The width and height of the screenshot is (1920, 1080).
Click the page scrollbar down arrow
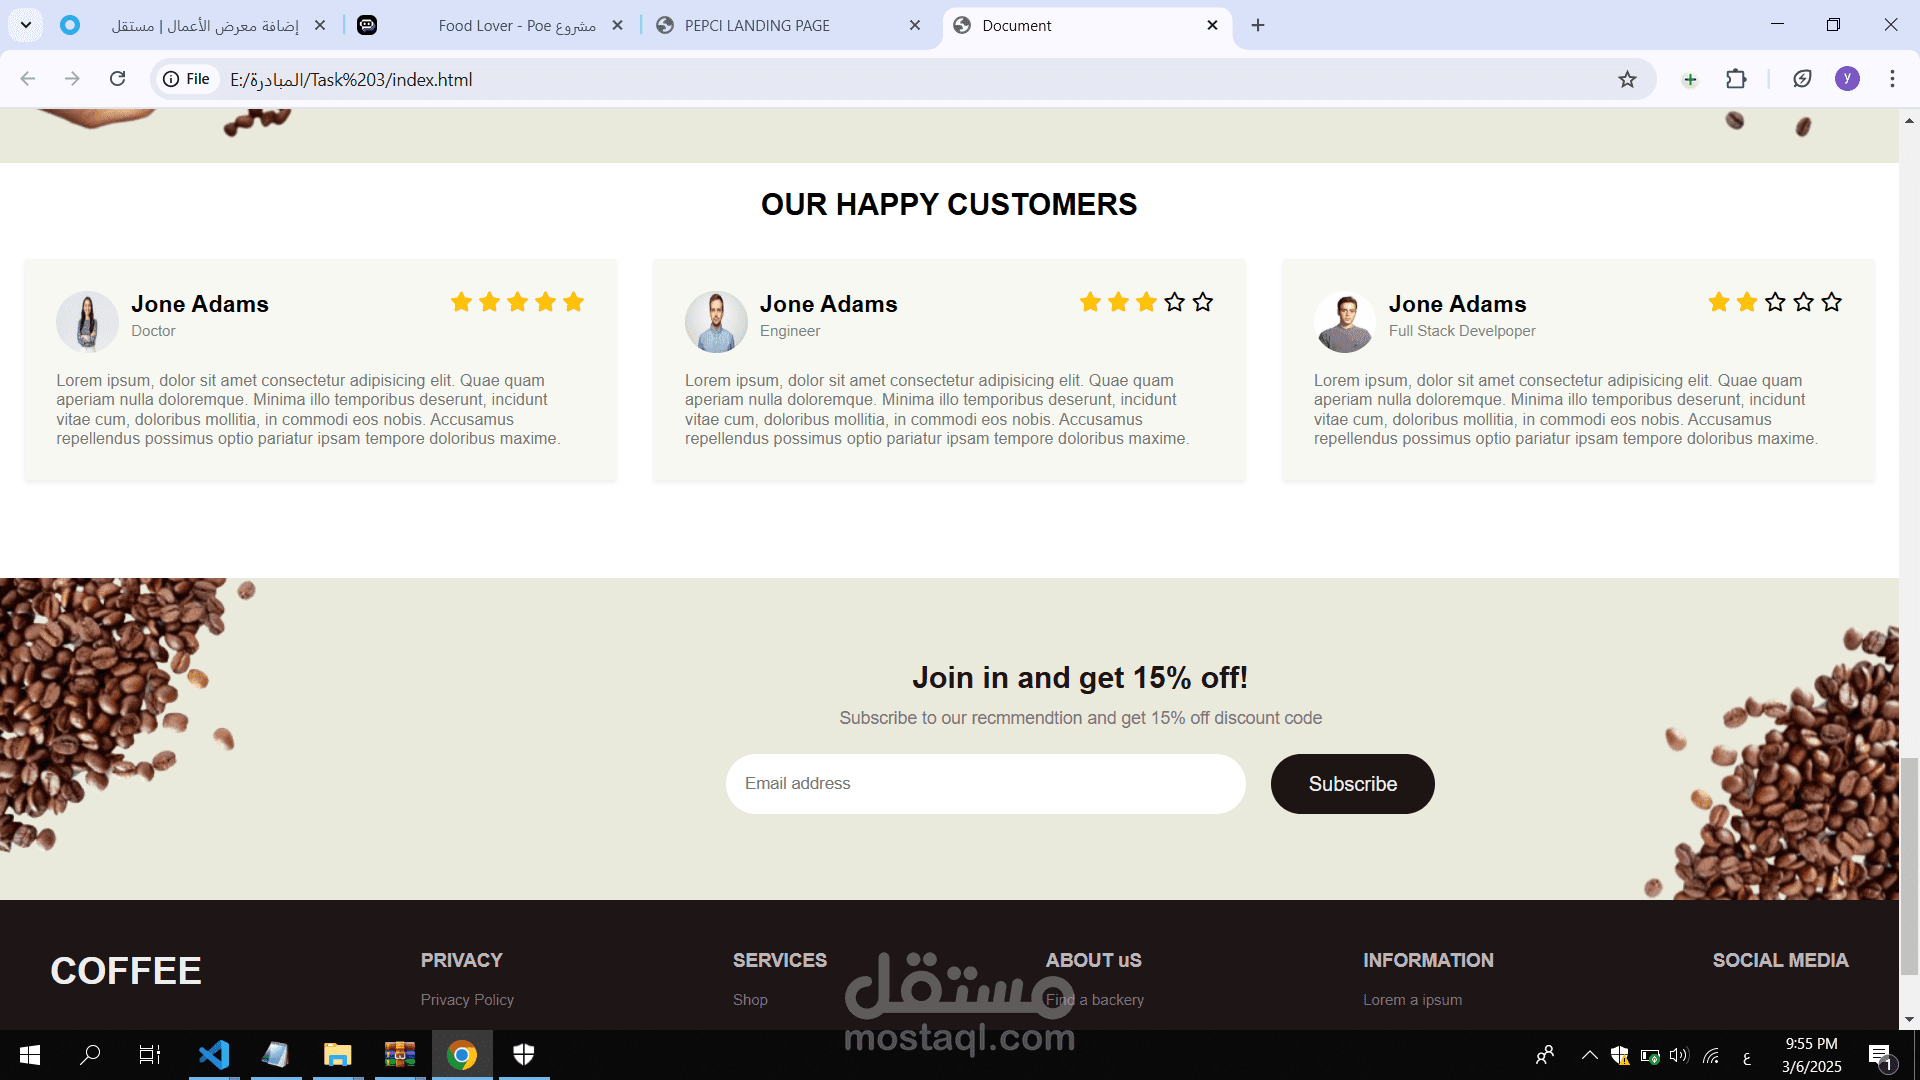click(1909, 1019)
